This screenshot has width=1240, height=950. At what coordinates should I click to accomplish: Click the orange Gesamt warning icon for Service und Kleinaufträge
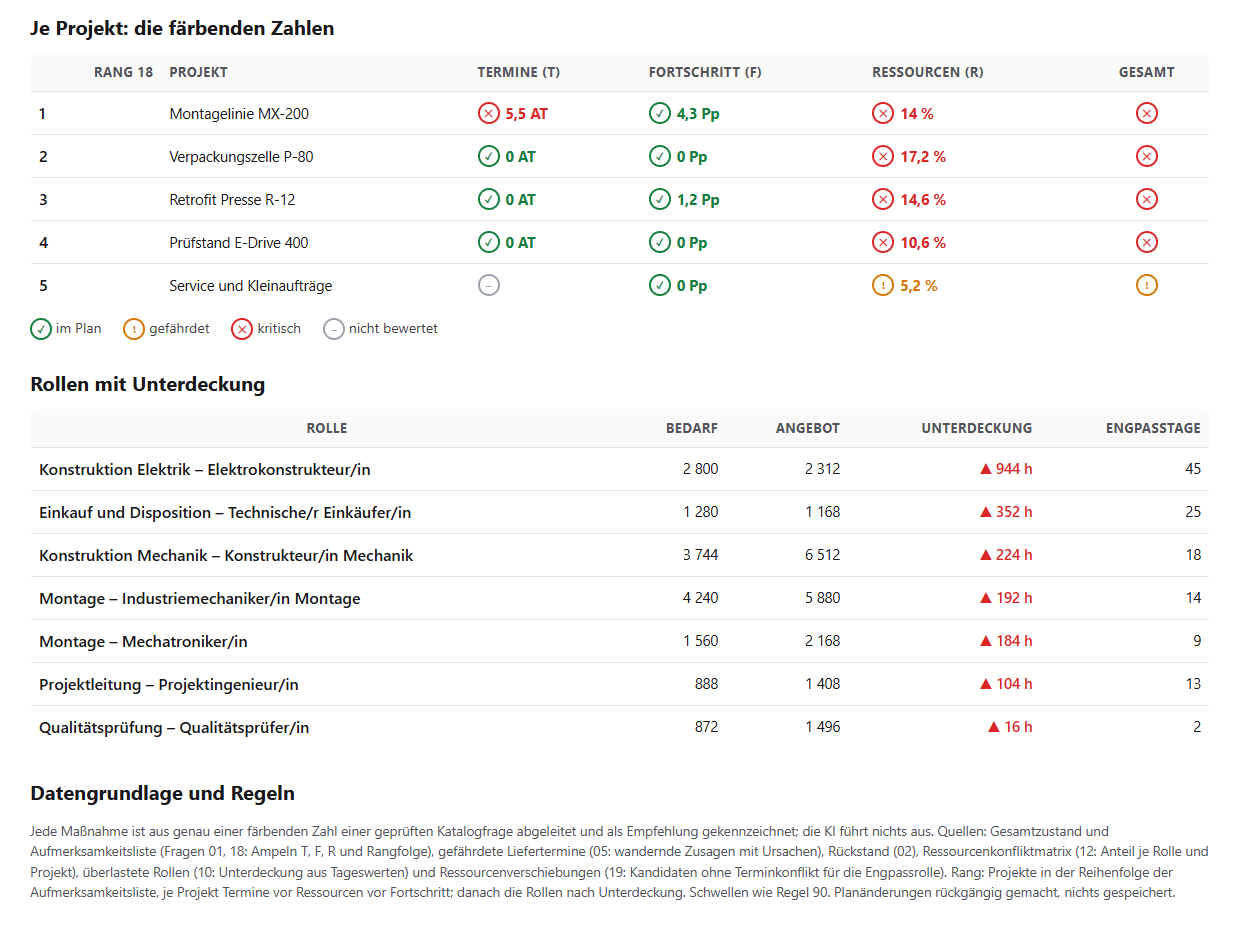pyautogui.click(x=1147, y=285)
